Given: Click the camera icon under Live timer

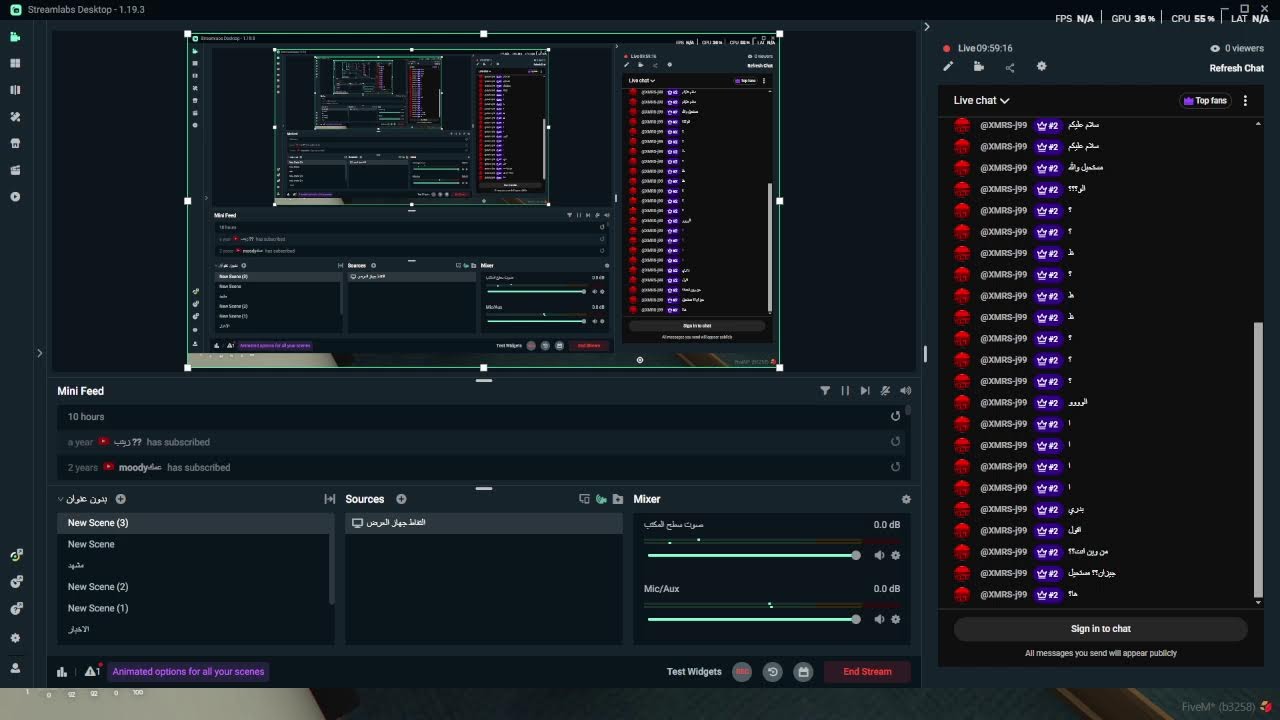Looking at the screenshot, I should (979, 67).
